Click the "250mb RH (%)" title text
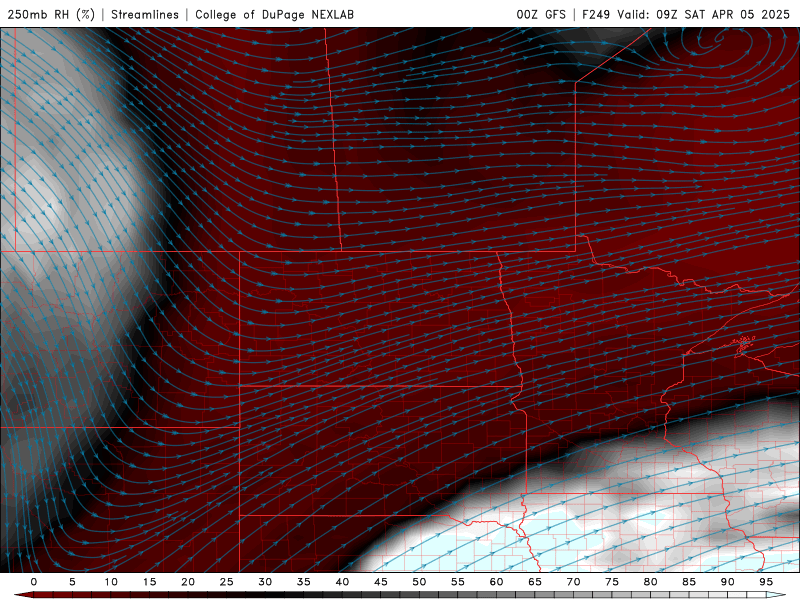800x600 pixels. tap(51, 14)
